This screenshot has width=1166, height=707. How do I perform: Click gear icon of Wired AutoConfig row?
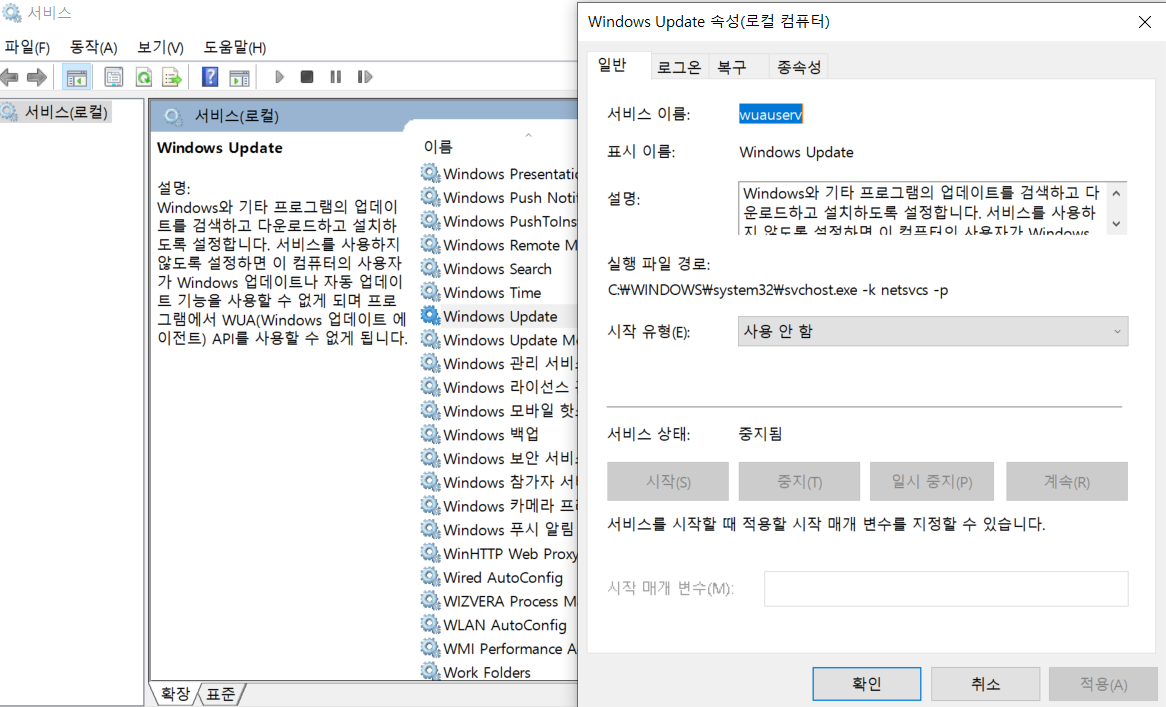(x=430, y=576)
